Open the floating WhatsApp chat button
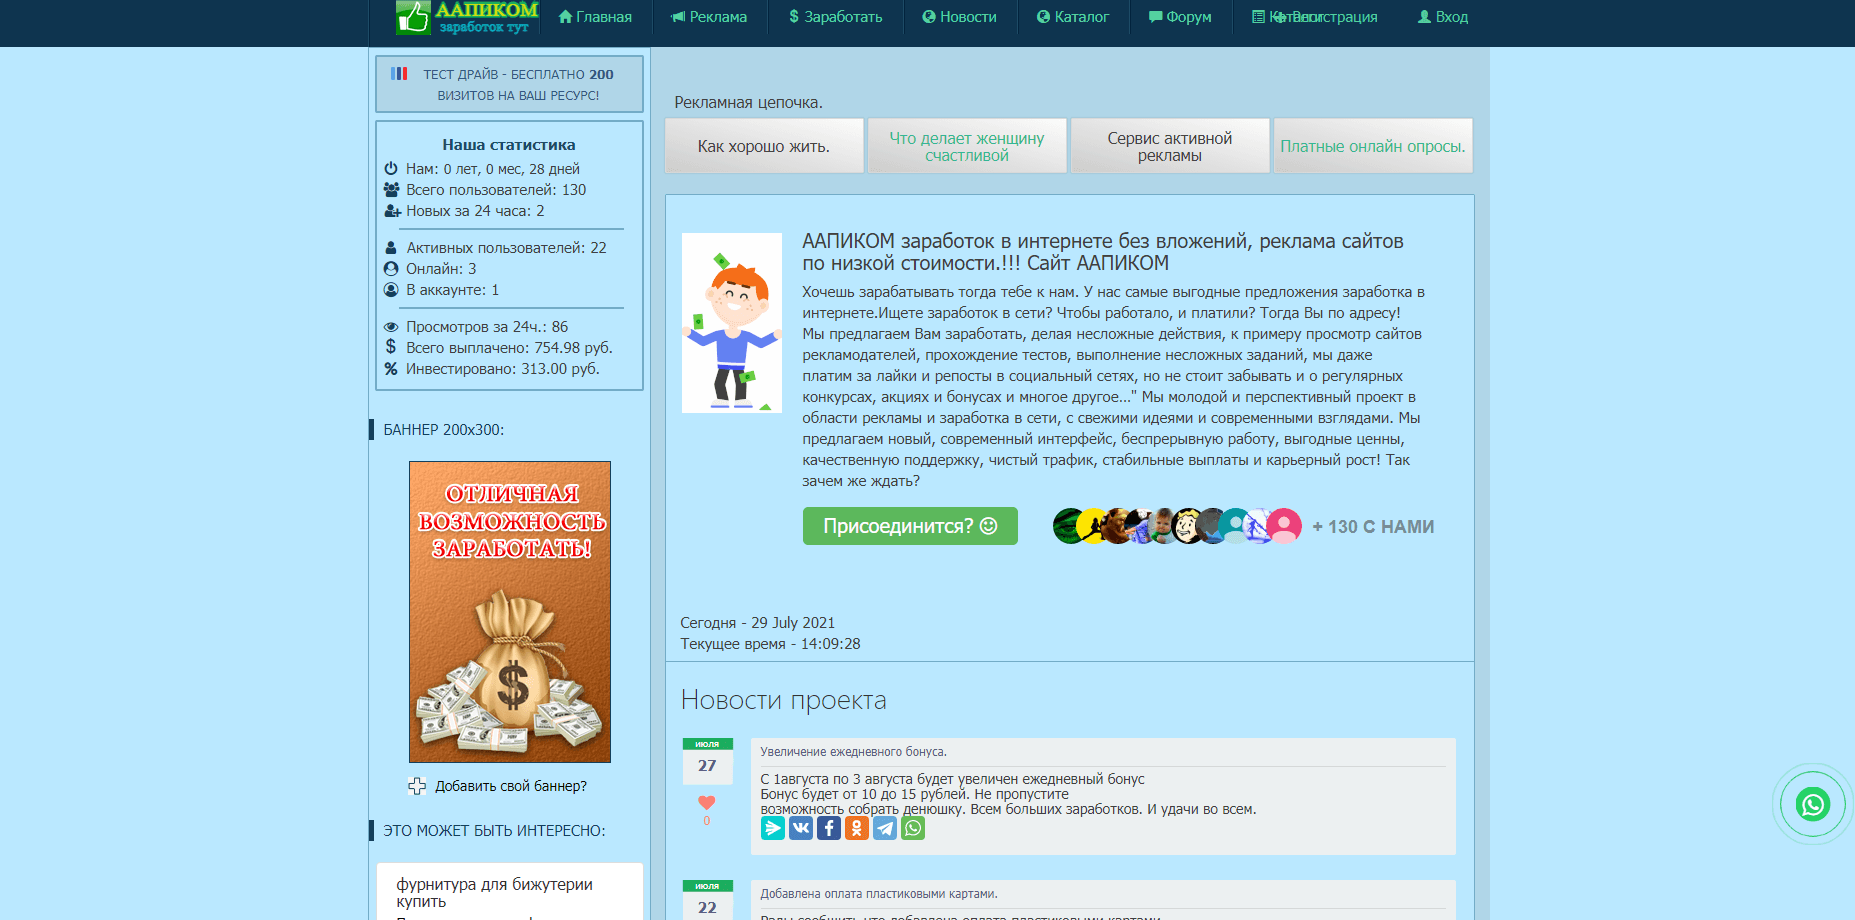Image resolution: width=1855 pixels, height=920 pixels. pyautogui.click(x=1812, y=804)
